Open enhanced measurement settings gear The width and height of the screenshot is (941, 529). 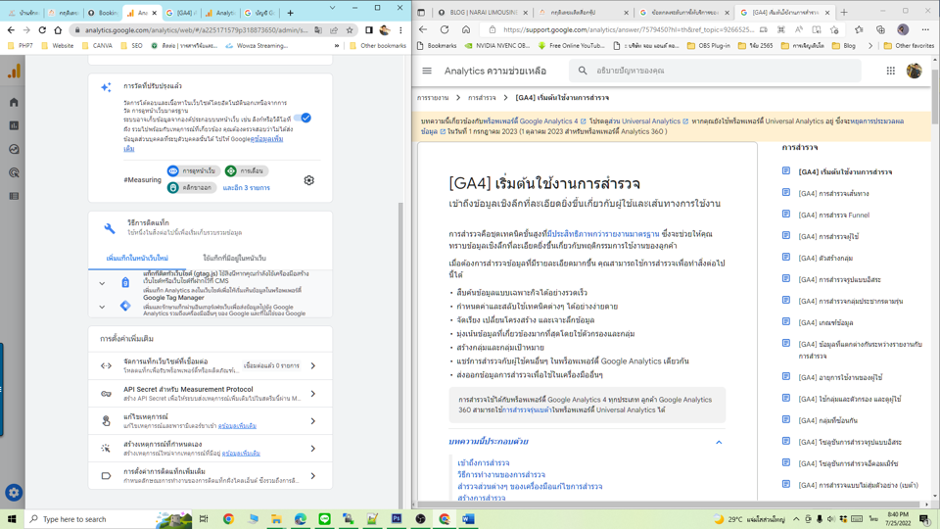(309, 180)
